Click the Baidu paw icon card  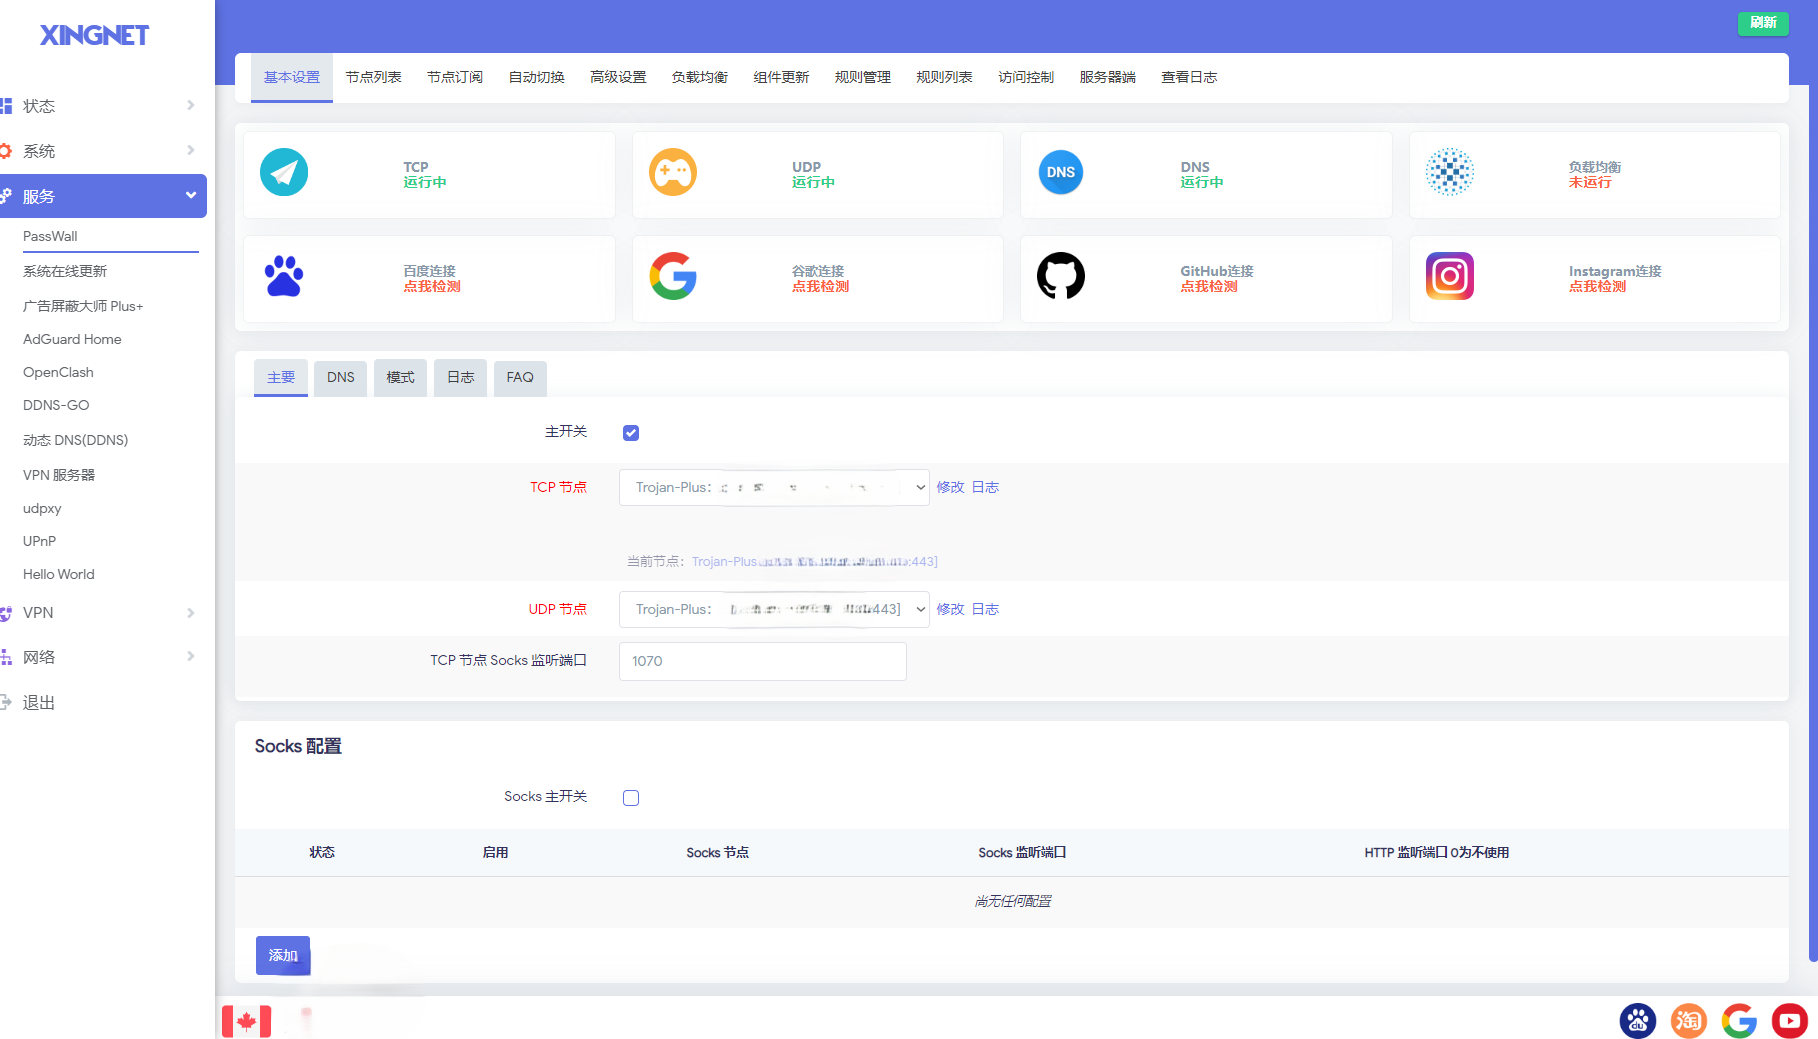coord(284,276)
